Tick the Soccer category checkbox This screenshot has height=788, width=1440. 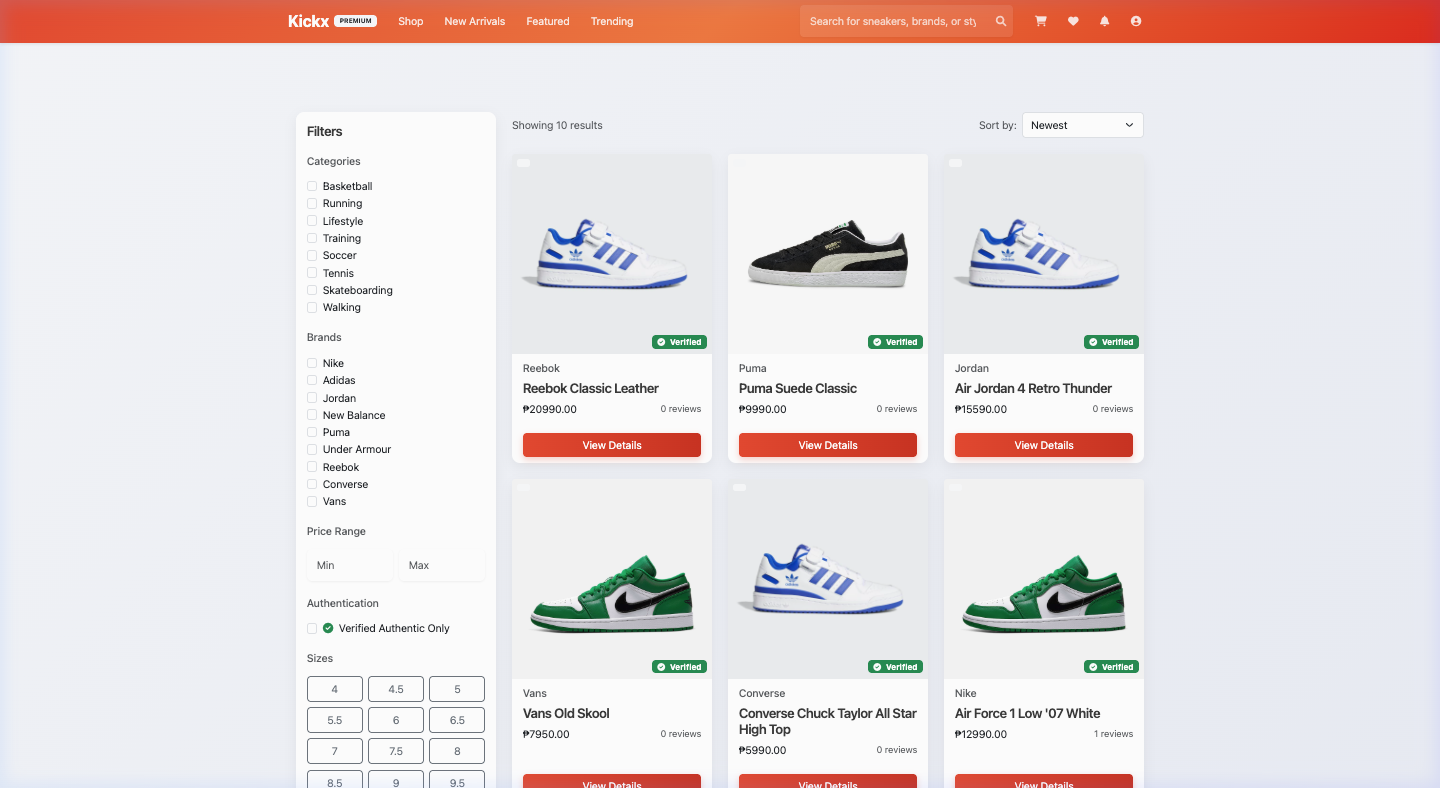(x=312, y=255)
